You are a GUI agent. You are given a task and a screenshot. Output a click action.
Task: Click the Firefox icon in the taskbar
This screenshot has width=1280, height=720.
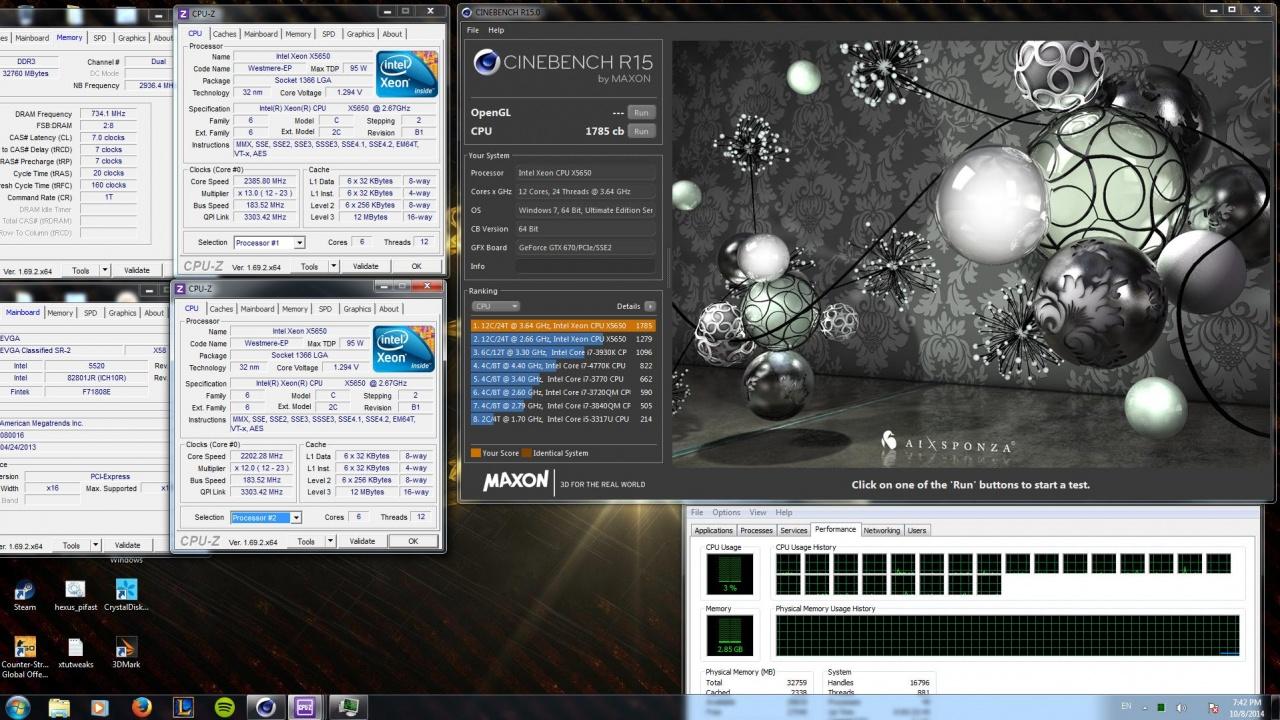[x=140, y=707]
